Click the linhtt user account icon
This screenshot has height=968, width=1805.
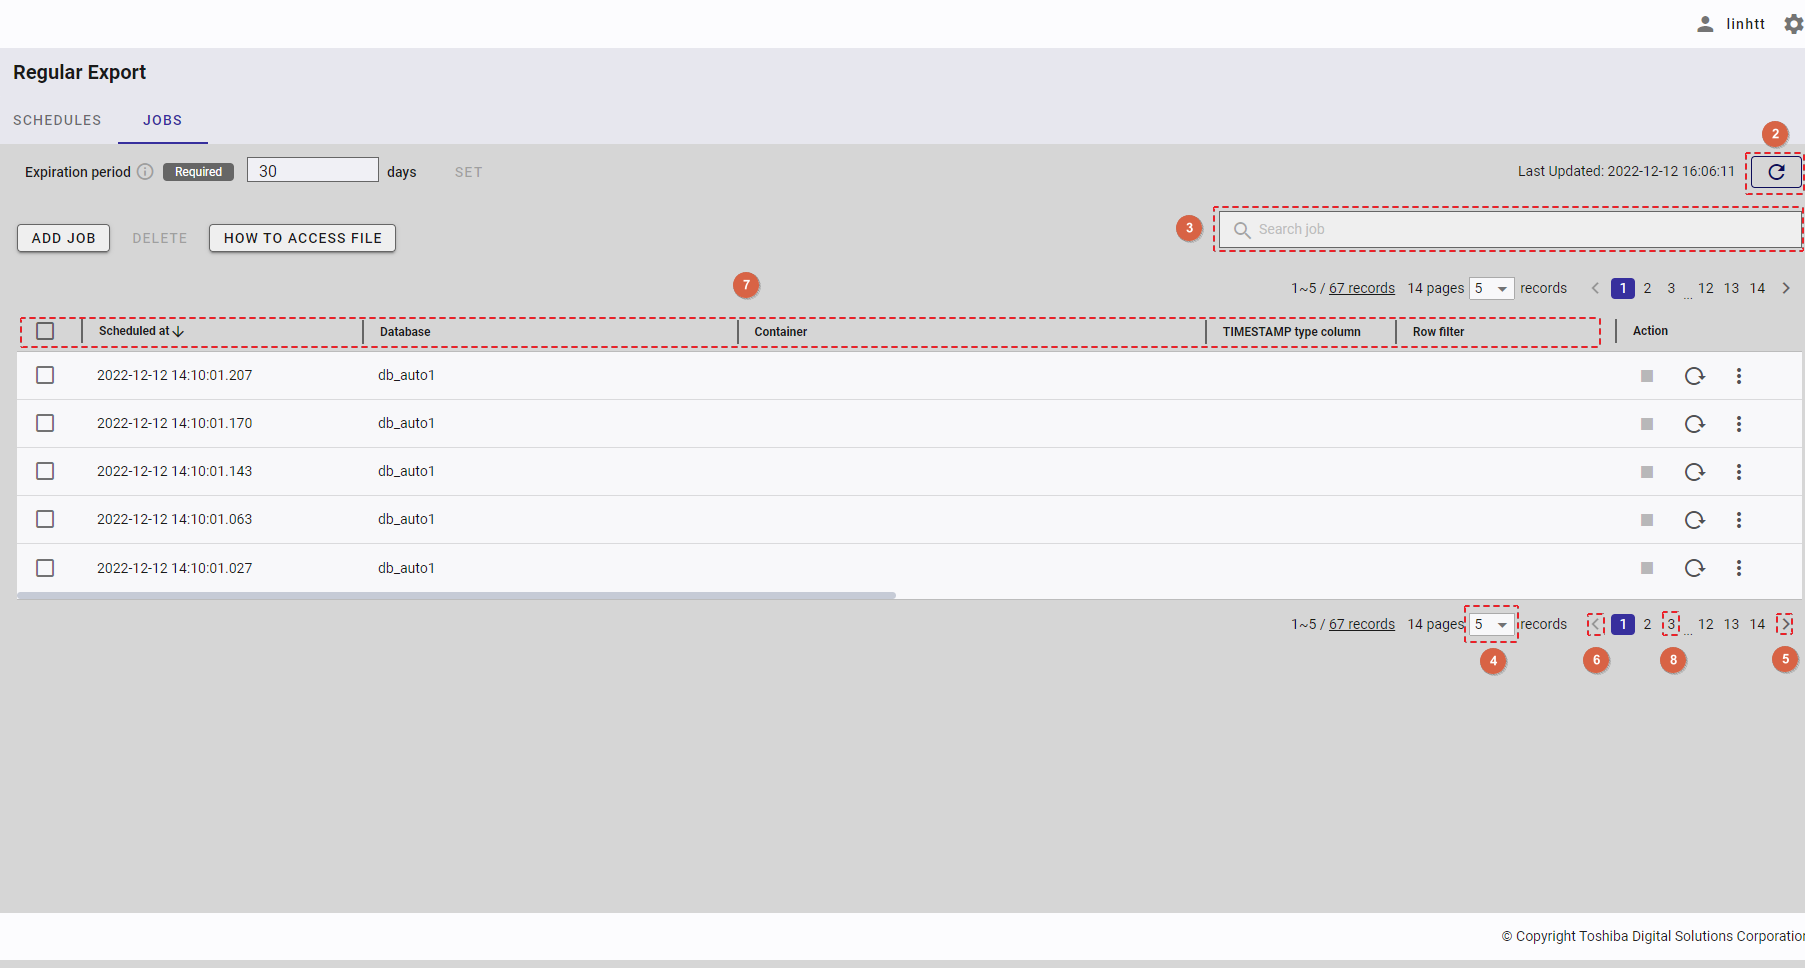1705,24
